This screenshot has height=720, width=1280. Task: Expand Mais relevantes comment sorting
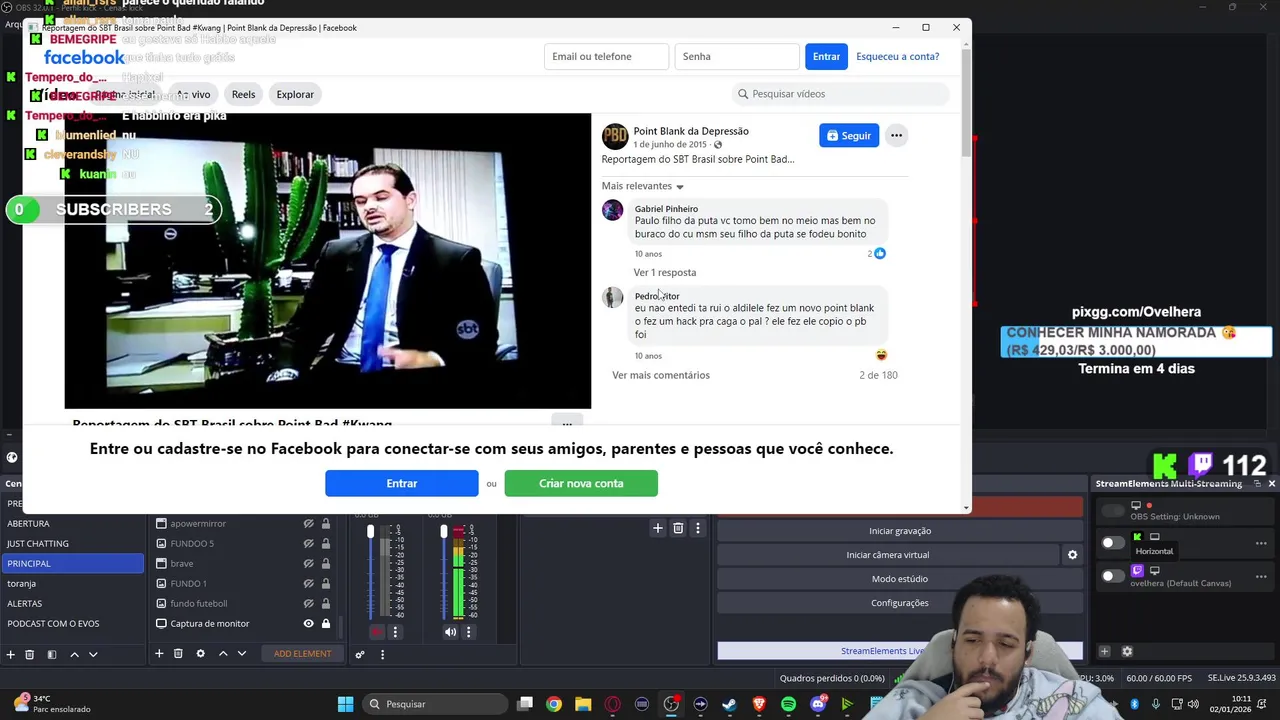(643, 186)
